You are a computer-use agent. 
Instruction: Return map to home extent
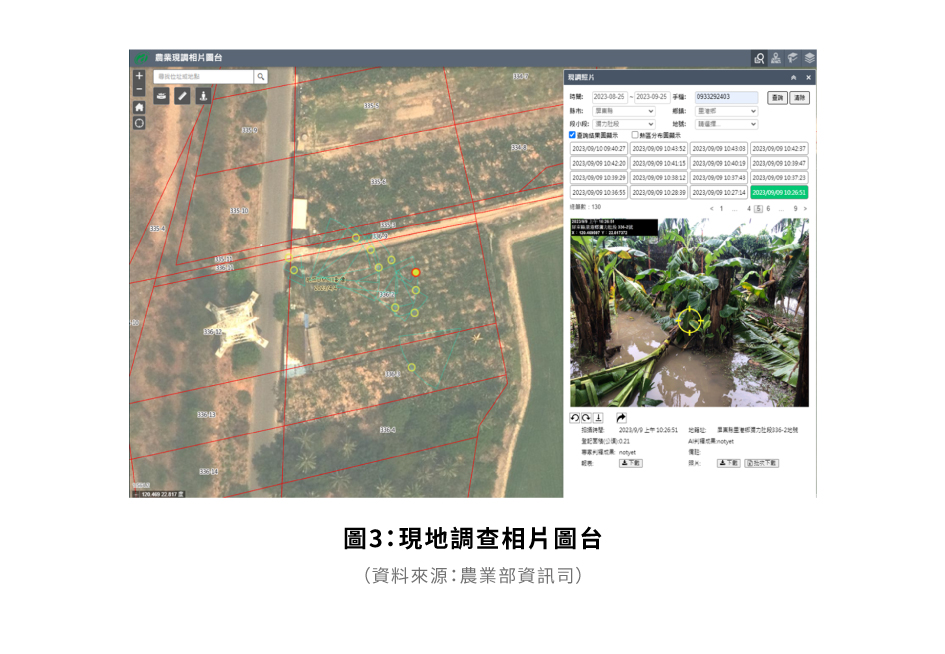(x=139, y=107)
